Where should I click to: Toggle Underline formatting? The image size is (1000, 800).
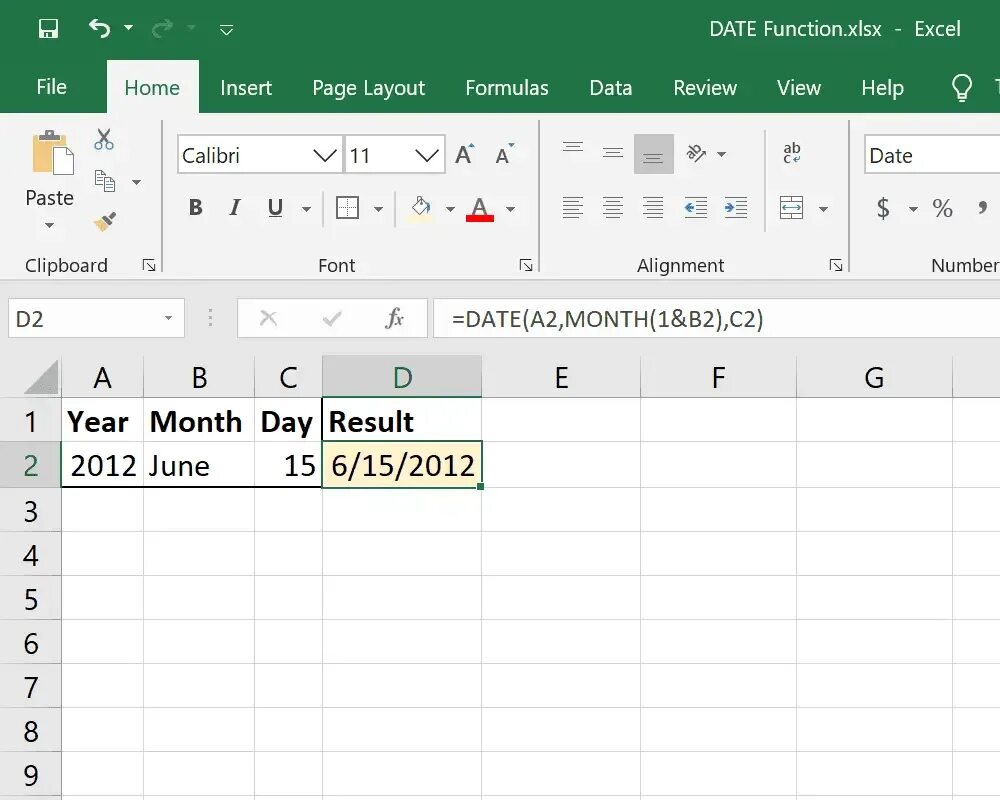tap(276, 207)
